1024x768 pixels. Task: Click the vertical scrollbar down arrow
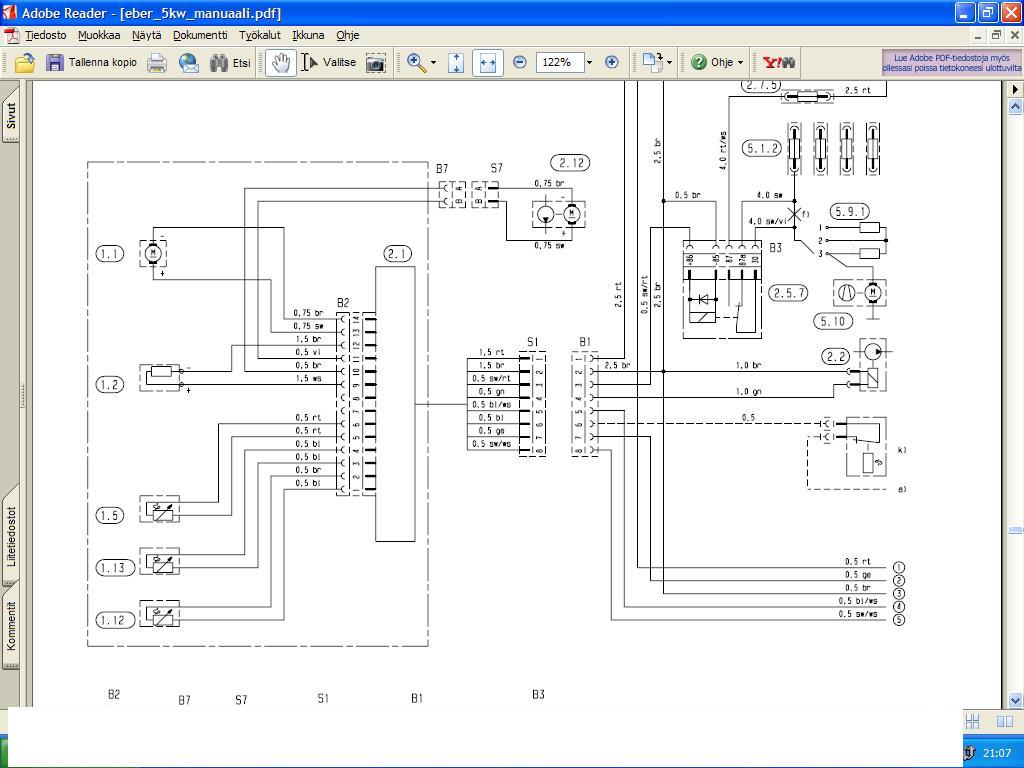(1015, 700)
